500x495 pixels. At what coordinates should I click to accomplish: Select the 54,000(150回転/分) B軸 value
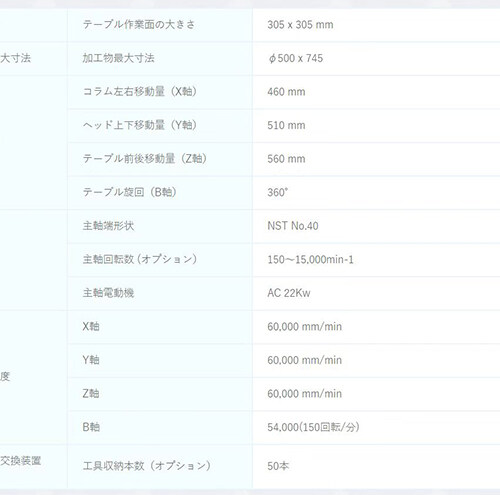click(313, 427)
